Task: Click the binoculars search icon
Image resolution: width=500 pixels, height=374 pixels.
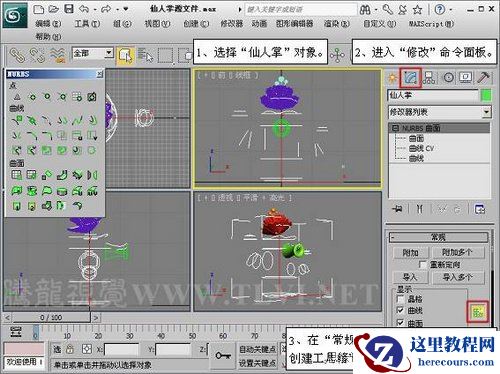Action: (x=365, y=10)
